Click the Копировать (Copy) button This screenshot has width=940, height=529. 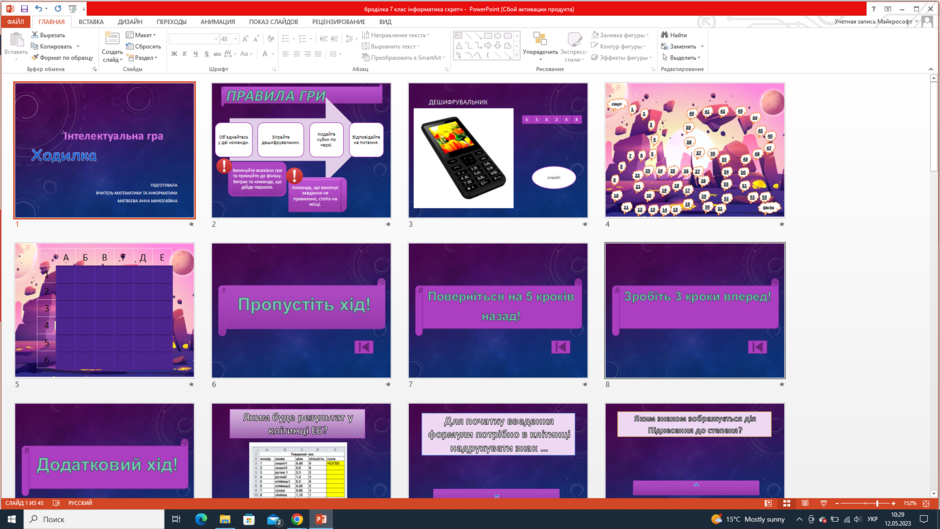[52, 46]
